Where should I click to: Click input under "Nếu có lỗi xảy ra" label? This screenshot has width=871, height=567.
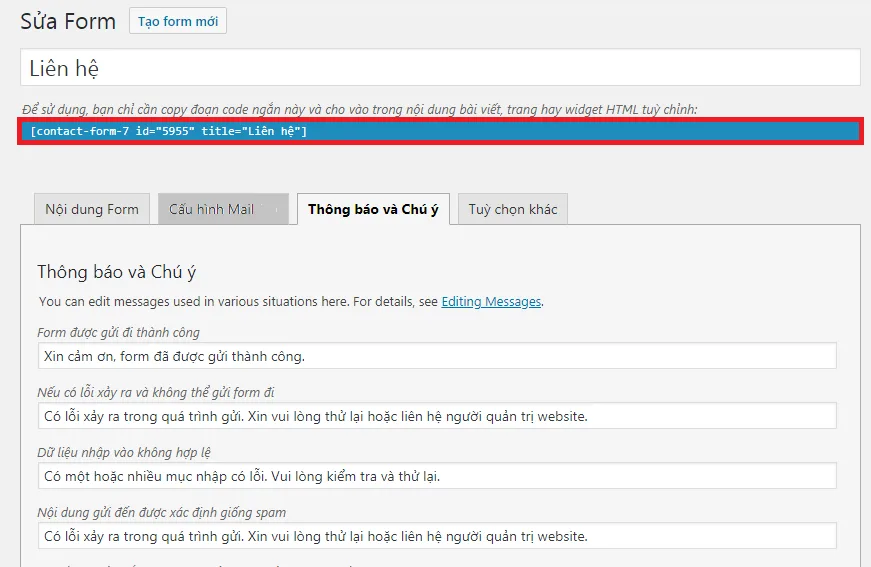437,416
